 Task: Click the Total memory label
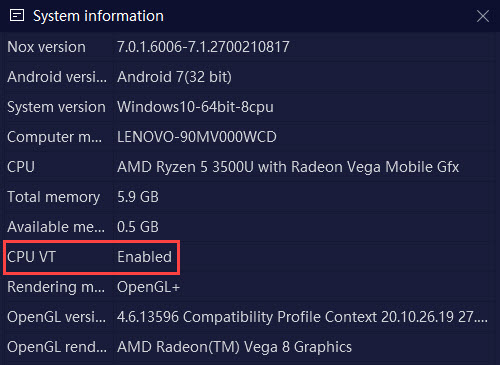pos(53,197)
